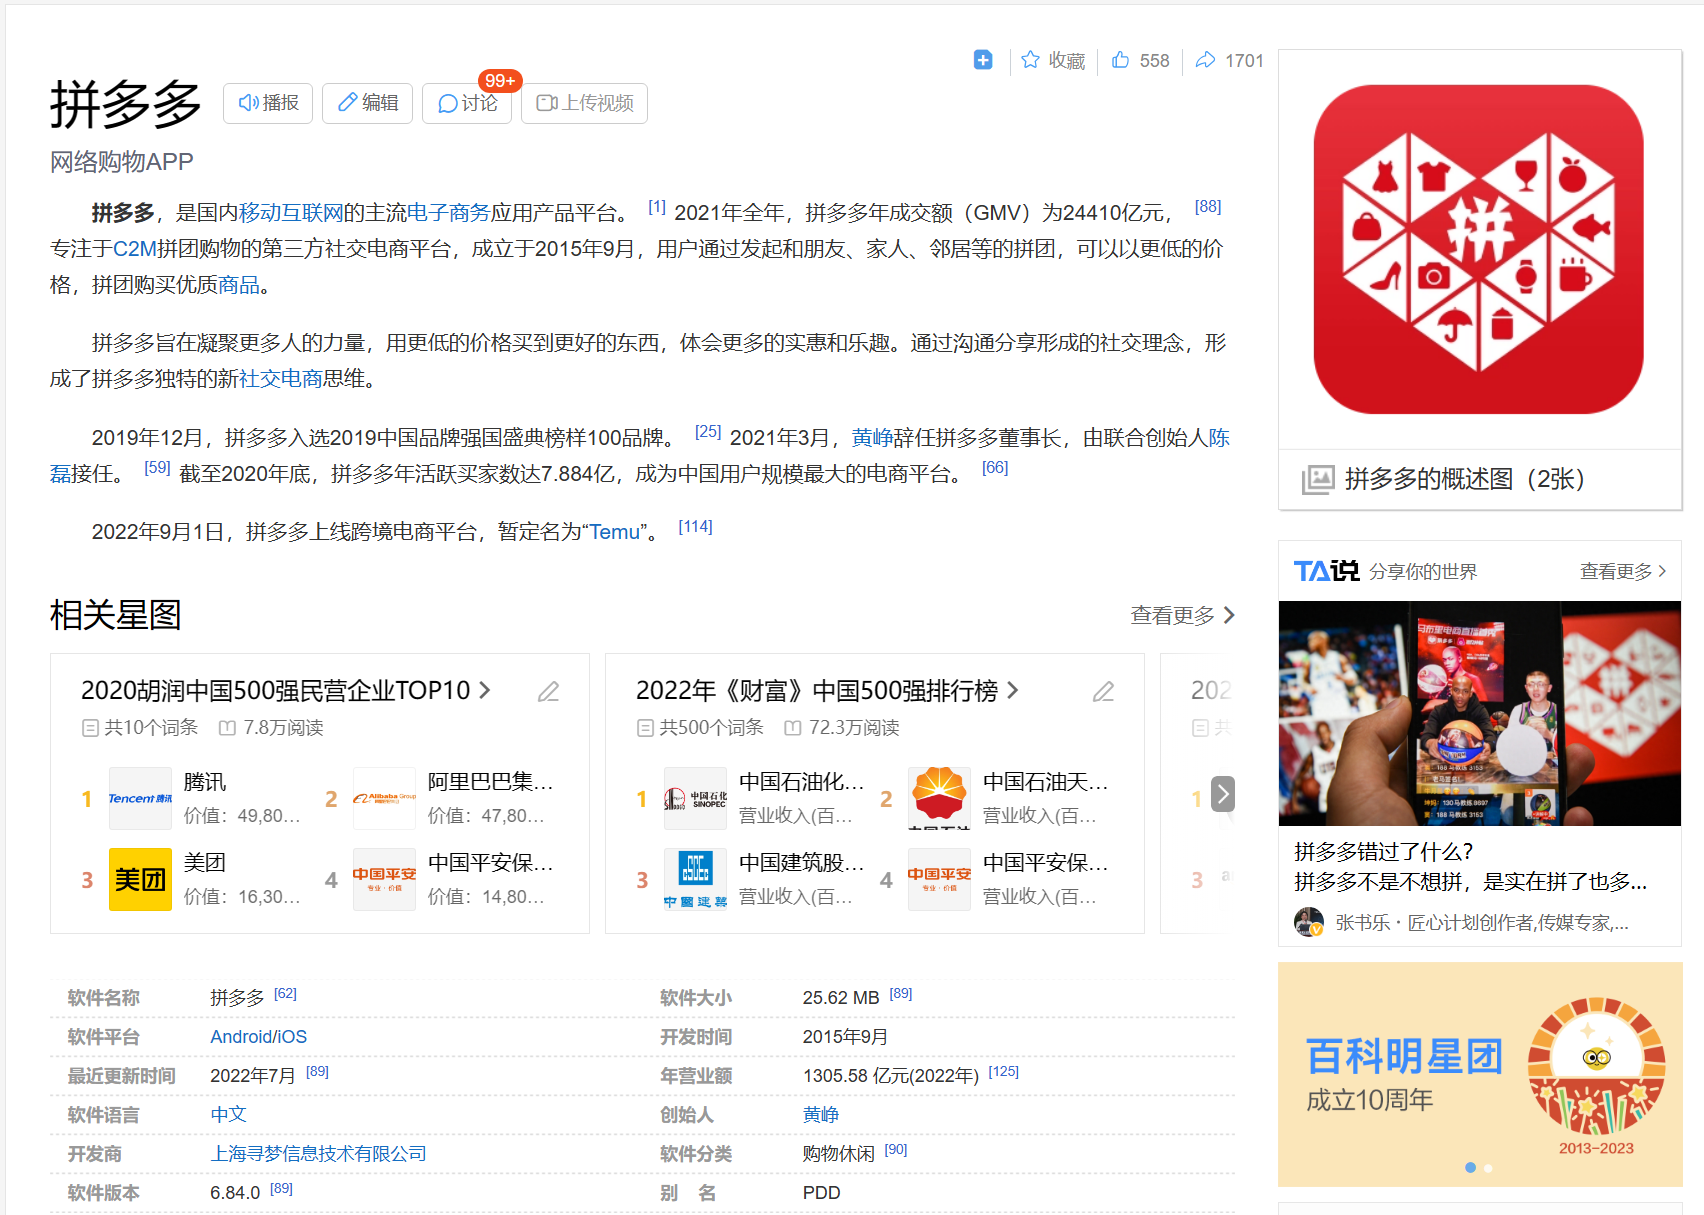Click the 编辑 edit button
Screen dimensions: 1704x1215
point(367,103)
